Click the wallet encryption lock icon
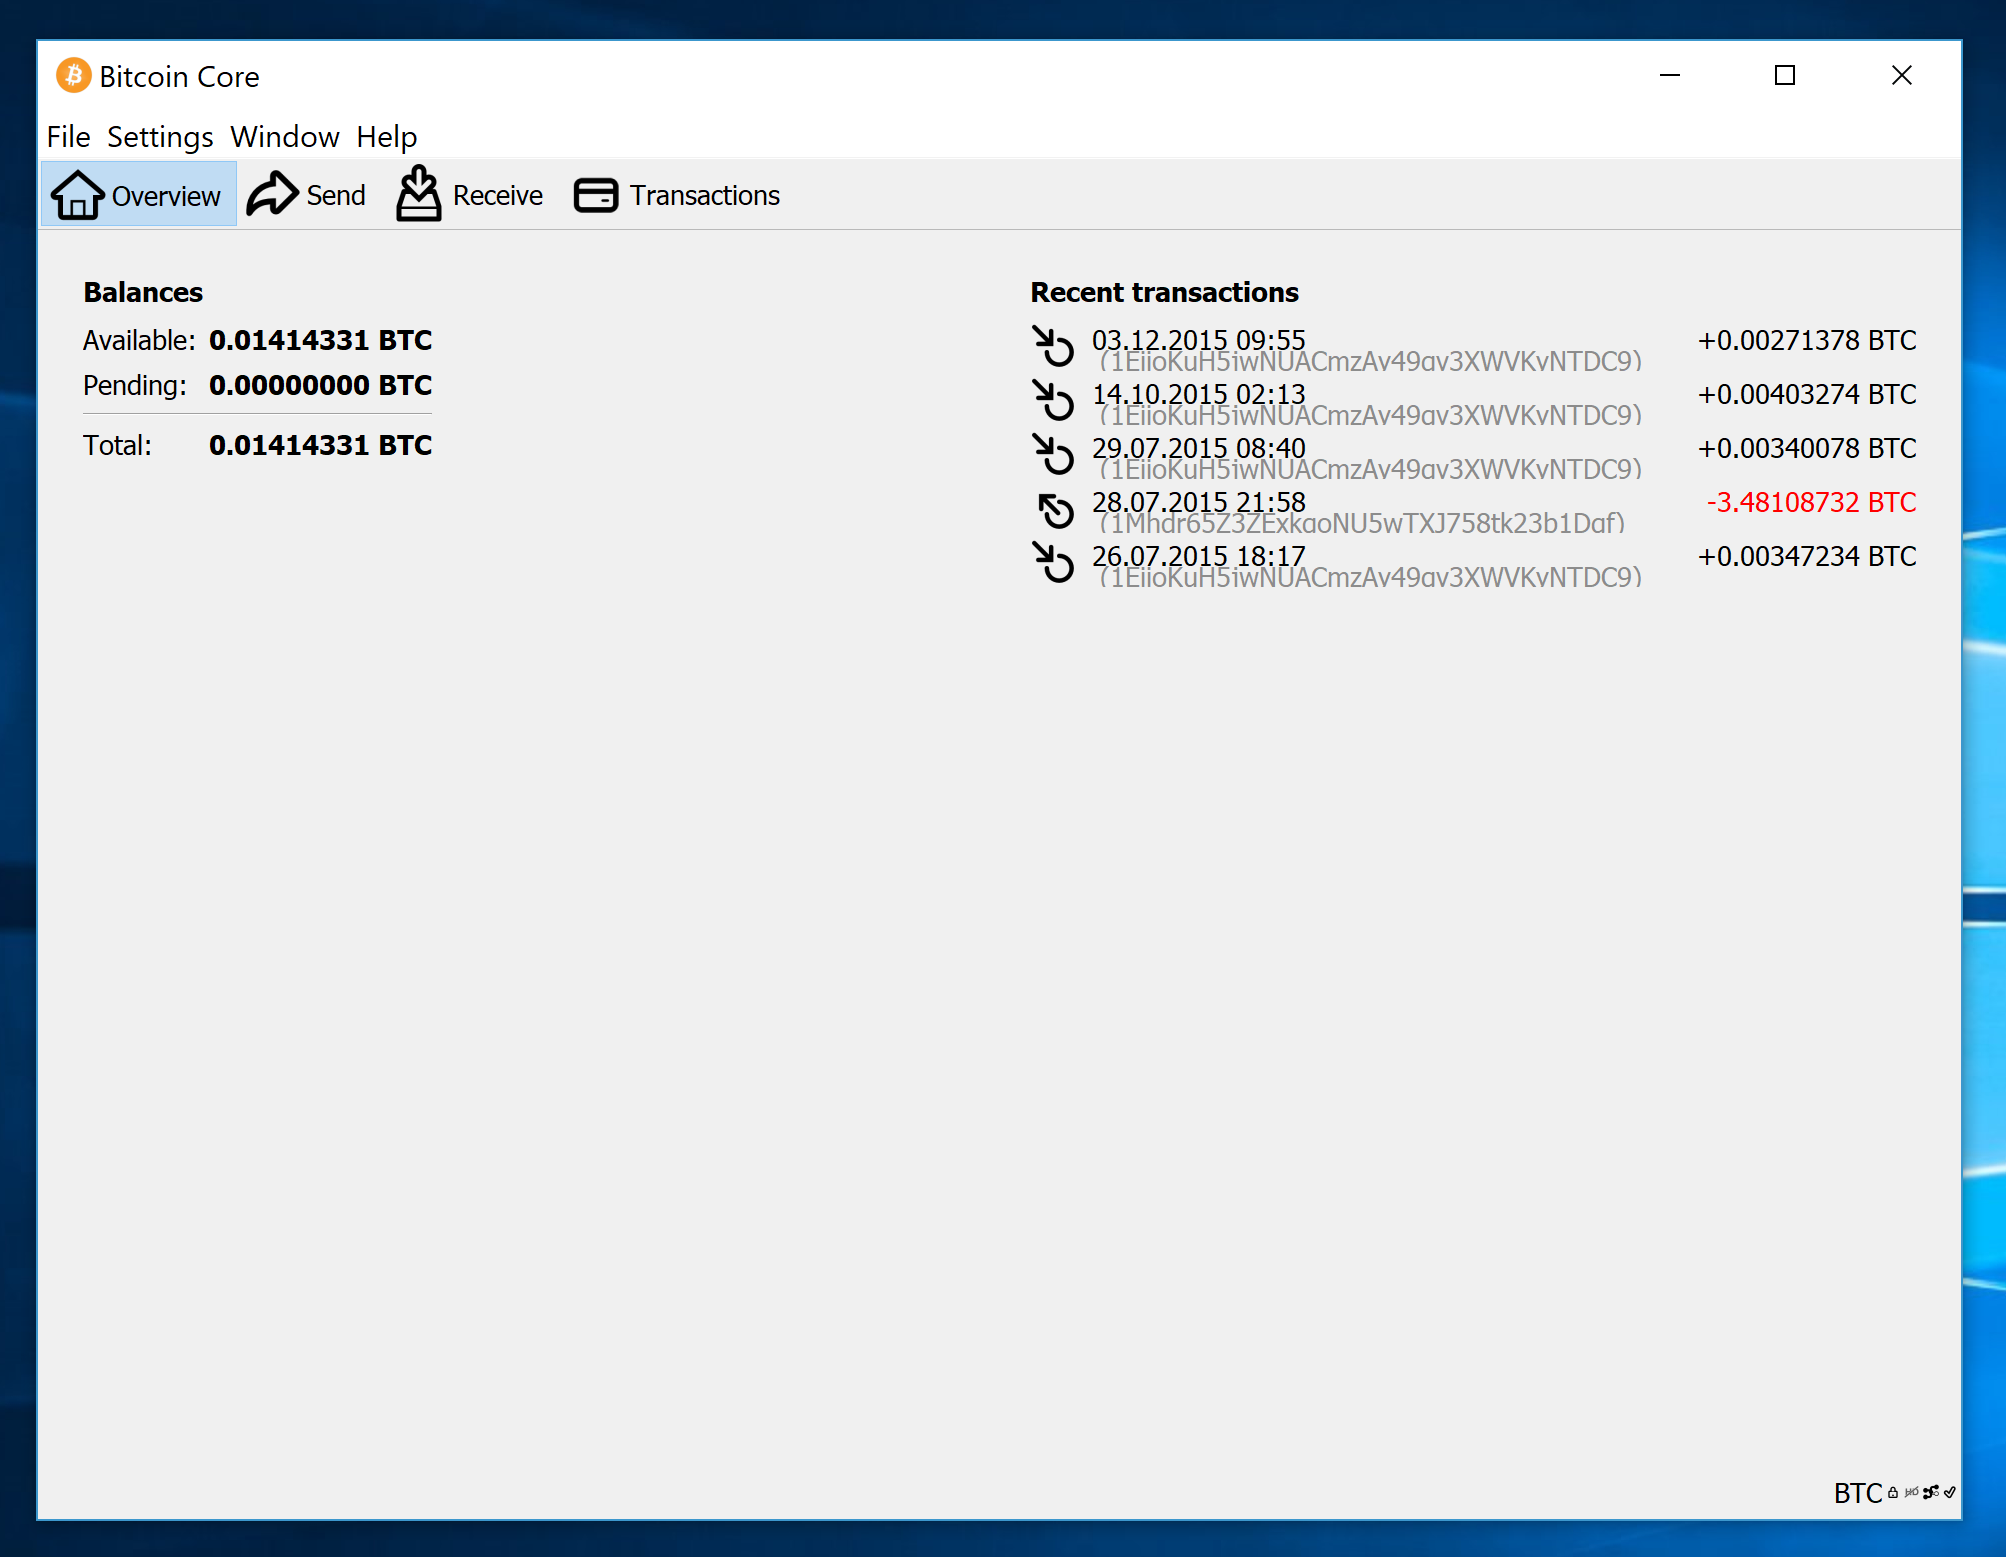2006x1557 pixels. 1893,1493
